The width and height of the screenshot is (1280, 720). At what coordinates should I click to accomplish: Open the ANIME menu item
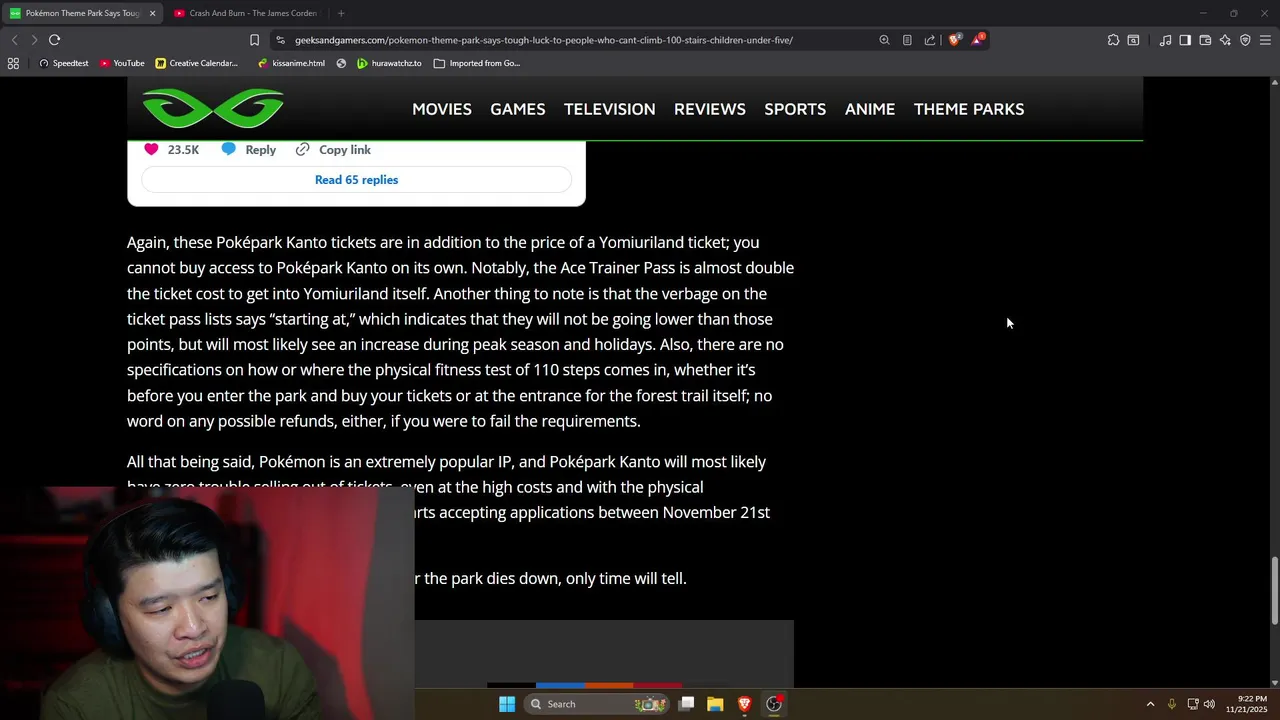[870, 109]
